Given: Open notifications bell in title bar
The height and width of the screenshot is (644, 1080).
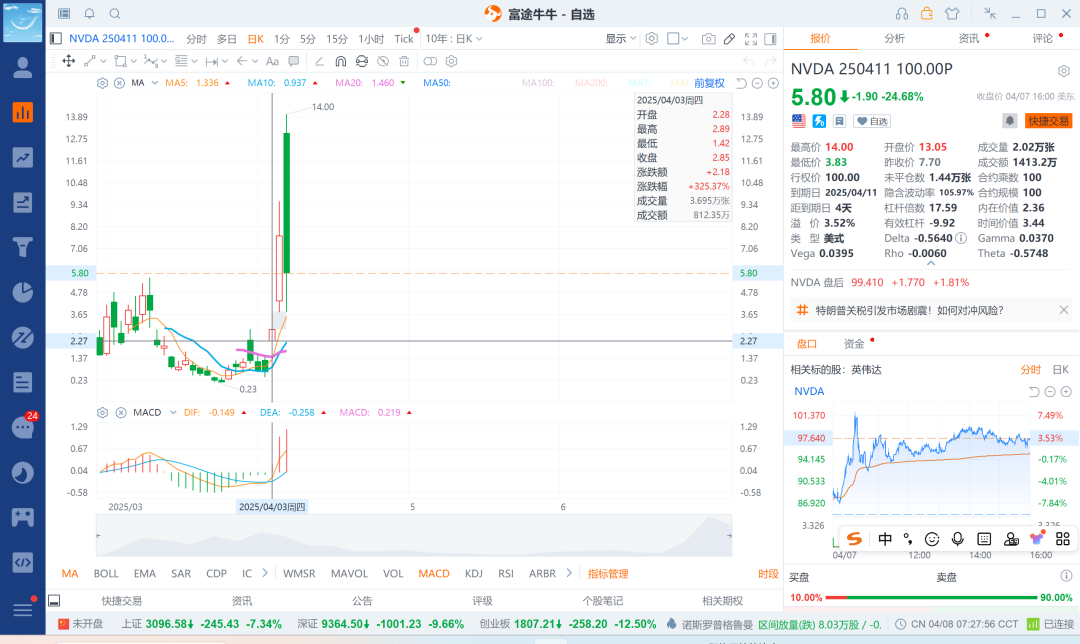Looking at the screenshot, I should click(90, 14).
